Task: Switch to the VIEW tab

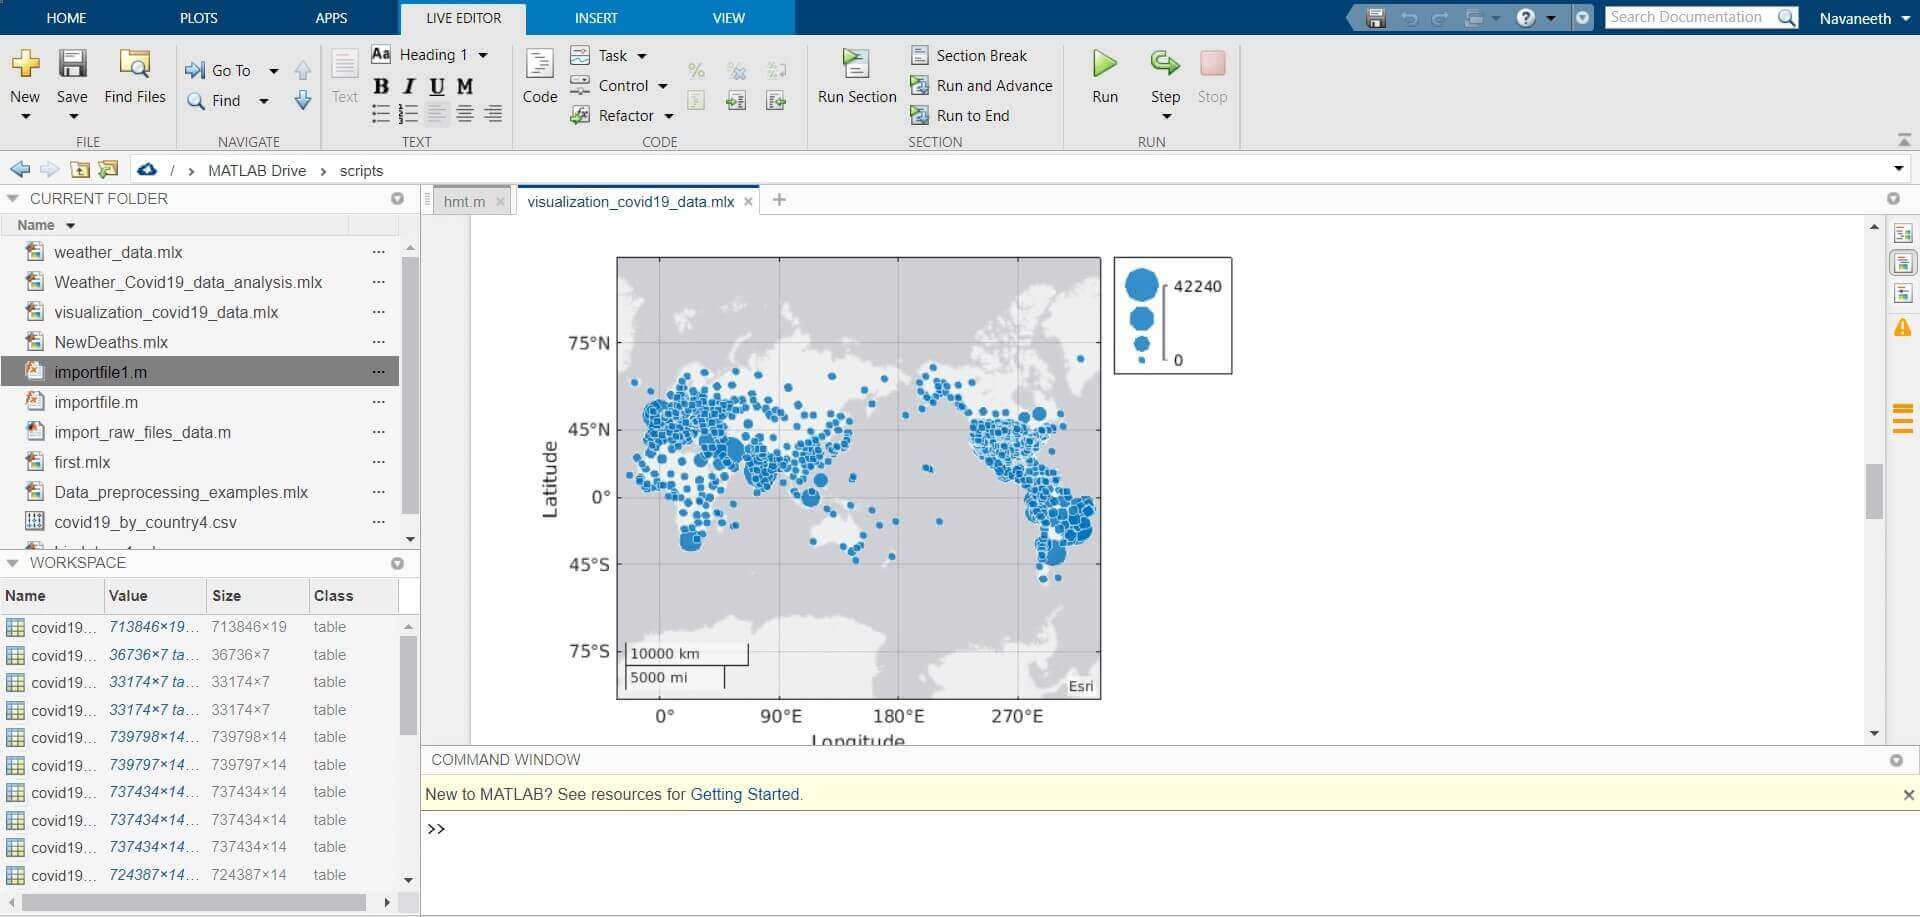Action: click(728, 18)
